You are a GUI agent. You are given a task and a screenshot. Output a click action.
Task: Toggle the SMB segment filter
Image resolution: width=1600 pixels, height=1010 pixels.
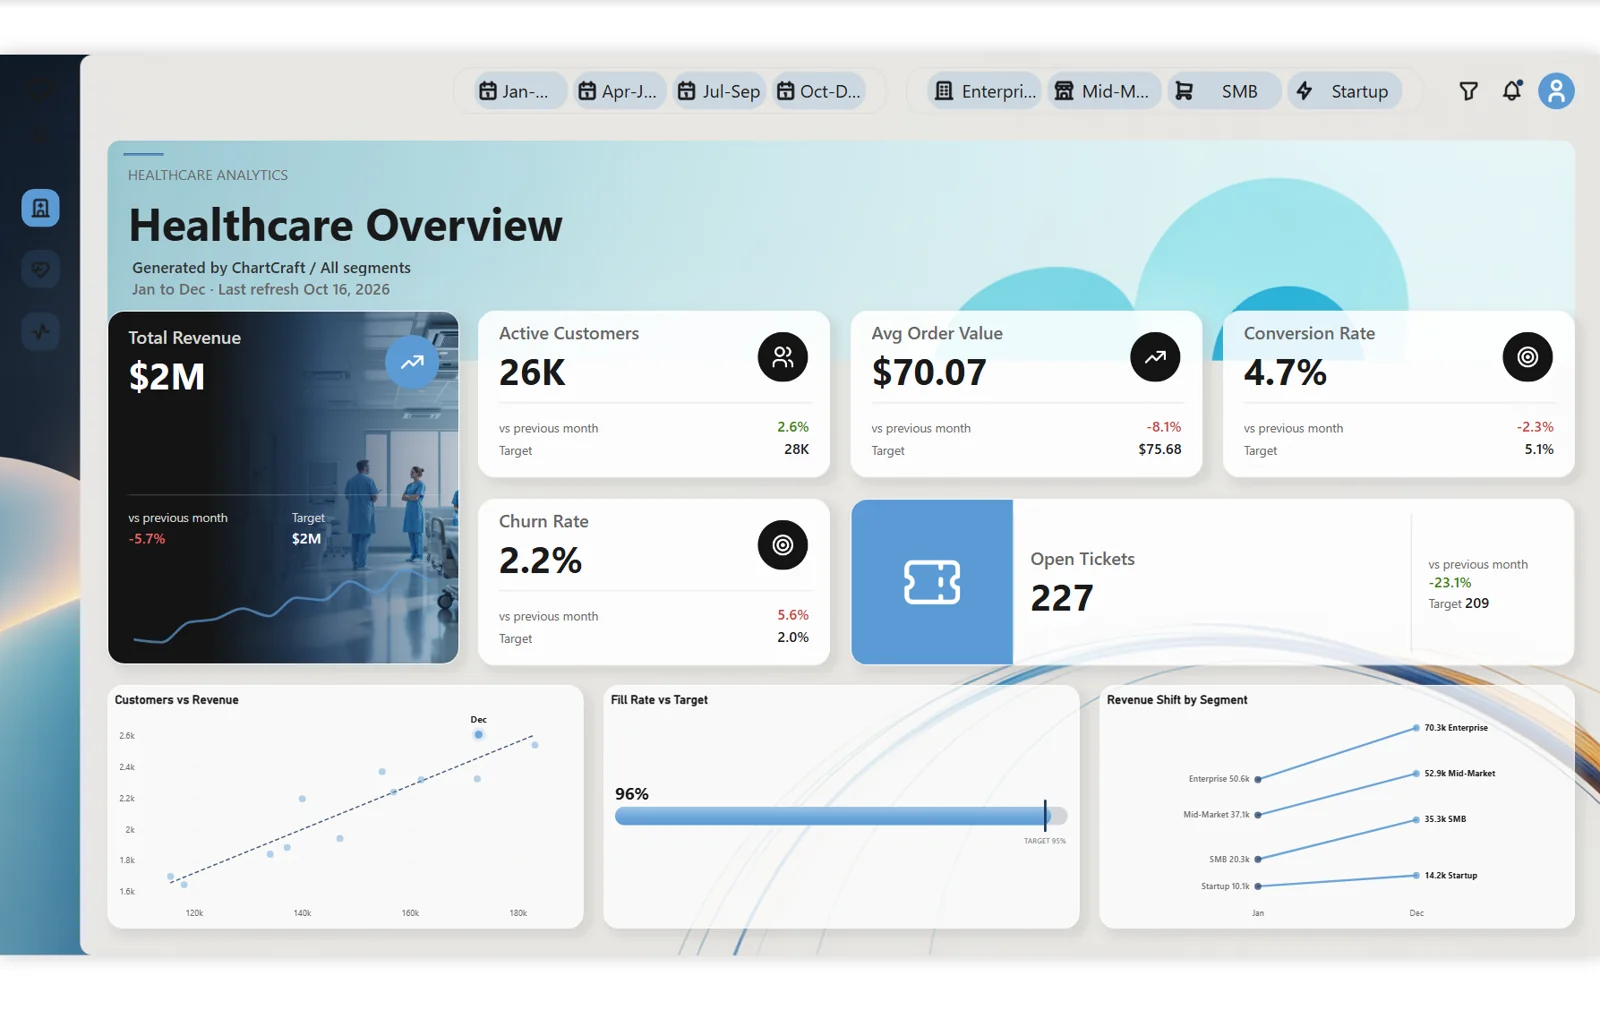tap(1223, 91)
